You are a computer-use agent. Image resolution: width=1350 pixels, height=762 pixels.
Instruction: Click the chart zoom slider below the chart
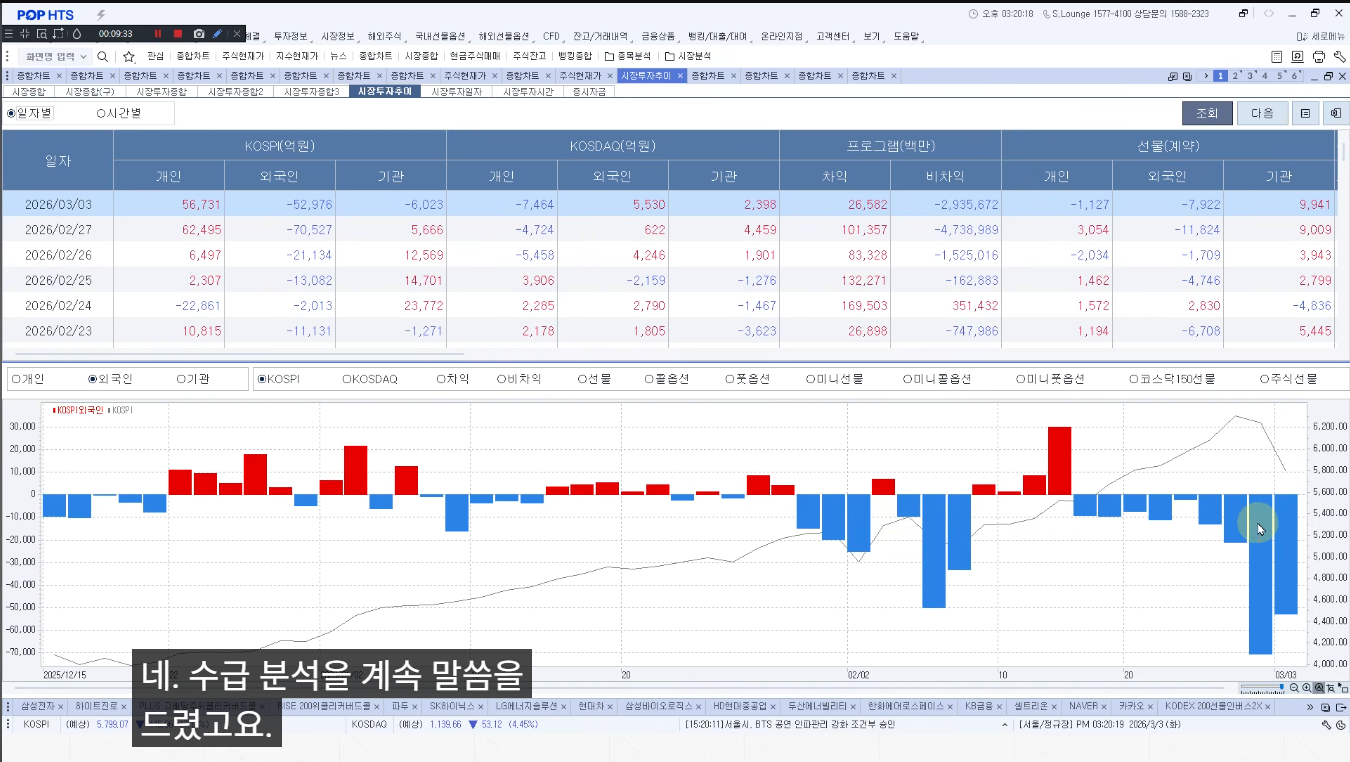click(1262, 688)
